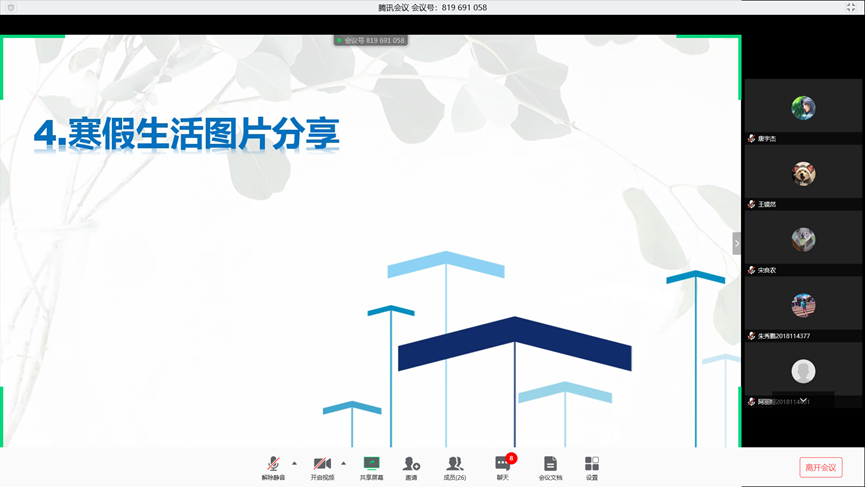
Task: Click participant name label 康宇杰
Action: coord(767,138)
